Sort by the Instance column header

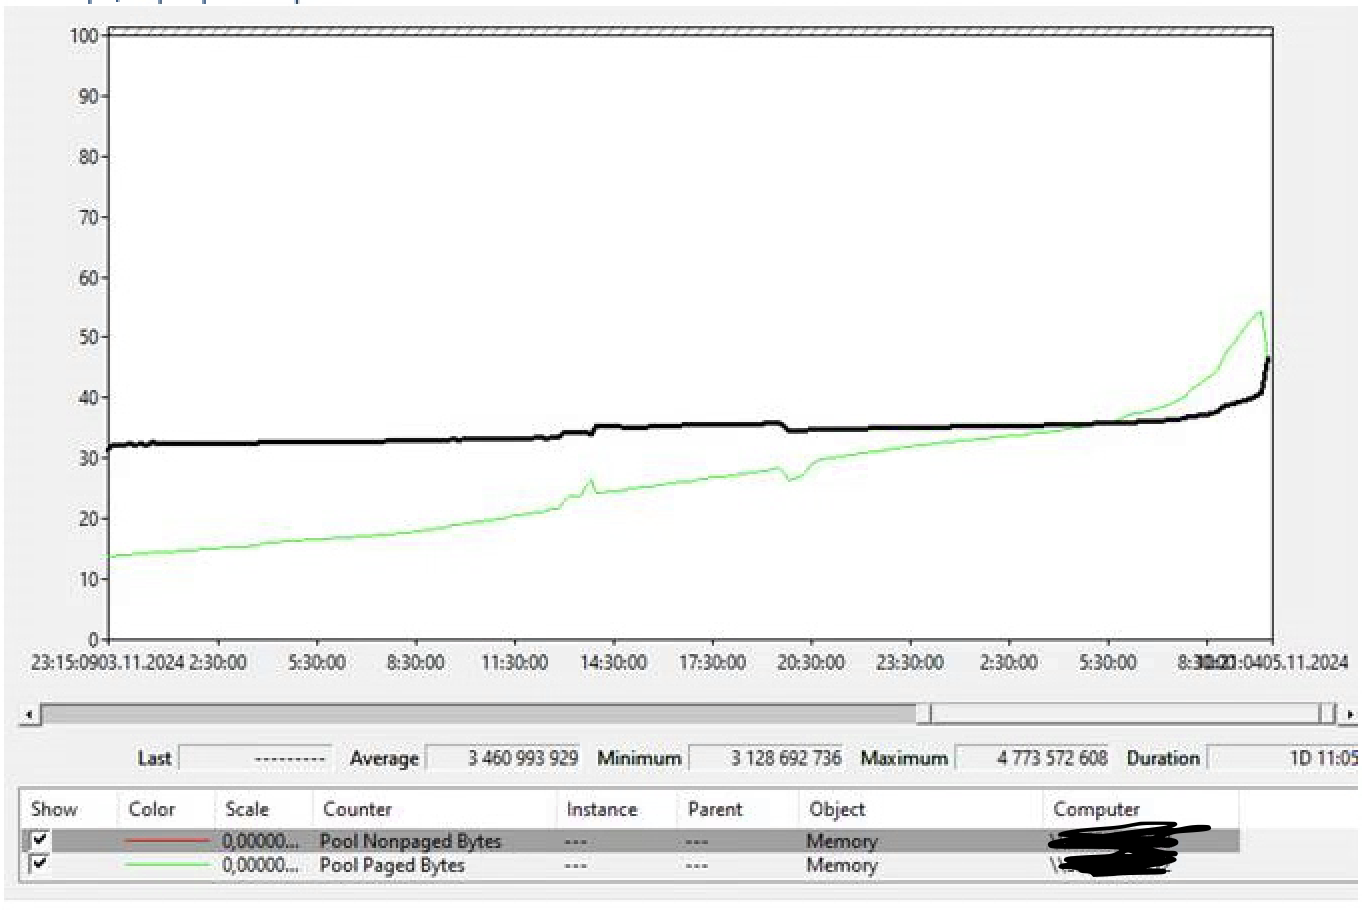coord(601,809)
